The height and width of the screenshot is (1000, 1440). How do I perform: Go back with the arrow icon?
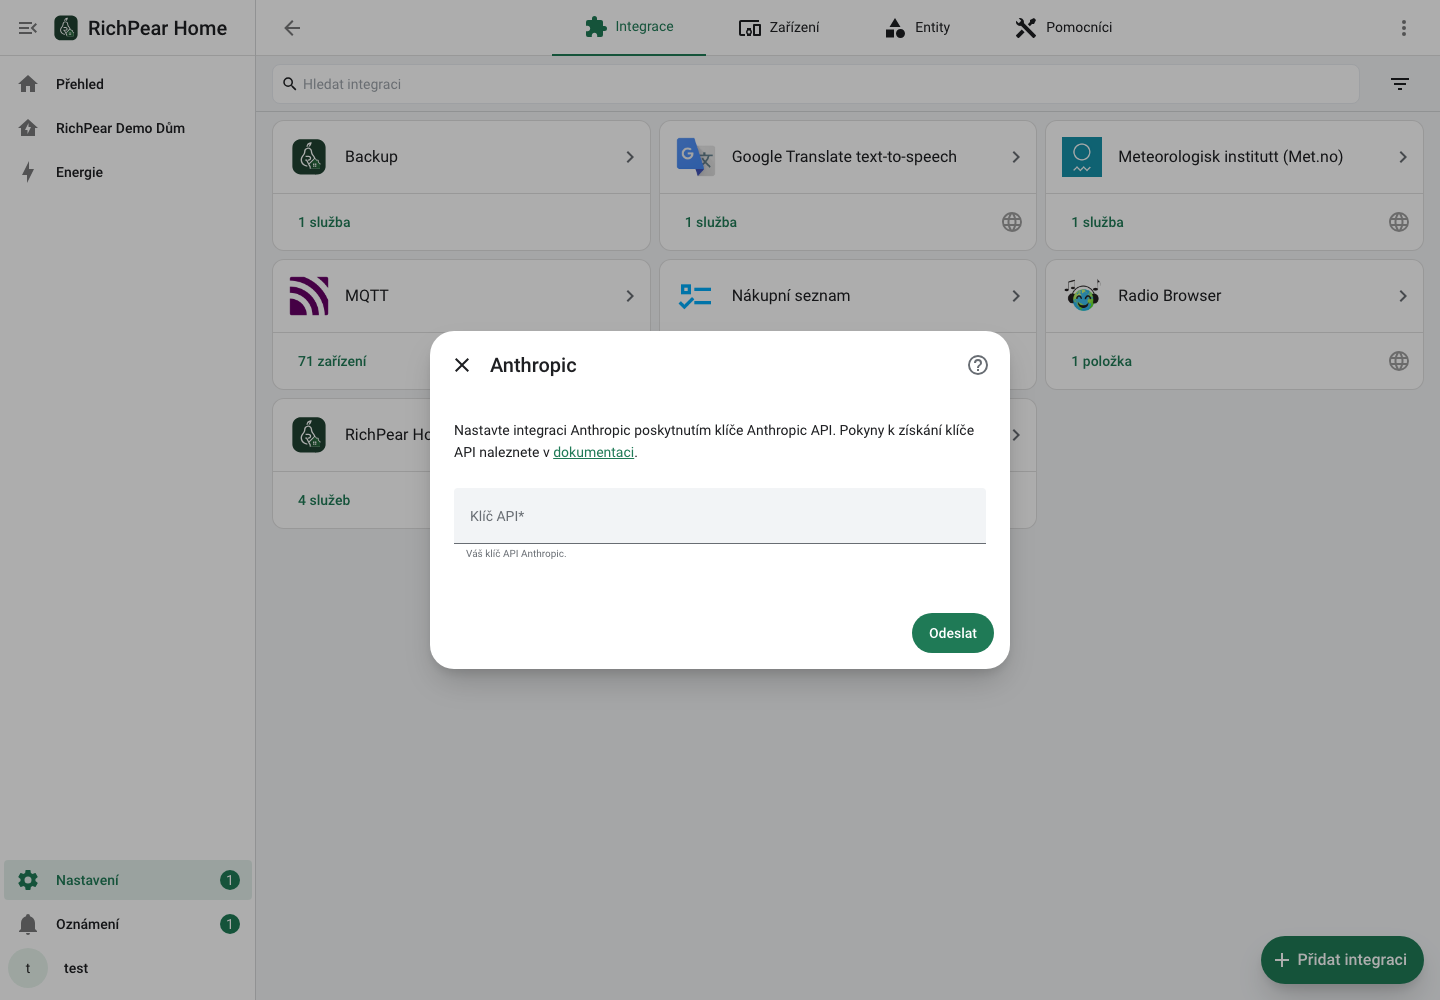[292, 28]
